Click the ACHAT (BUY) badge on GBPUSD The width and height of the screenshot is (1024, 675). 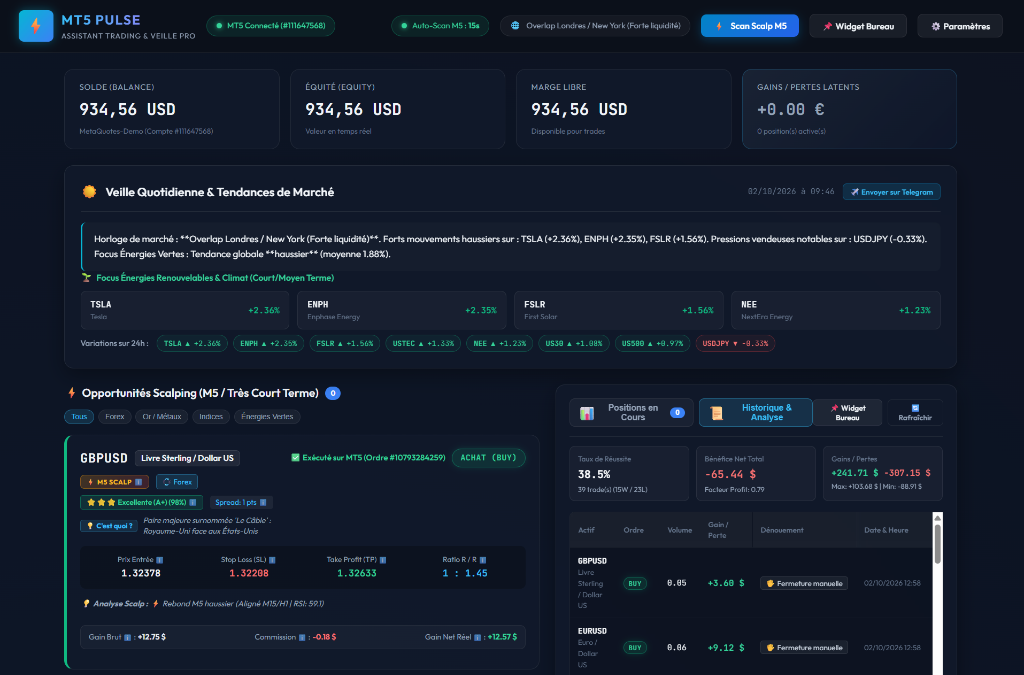488,458
